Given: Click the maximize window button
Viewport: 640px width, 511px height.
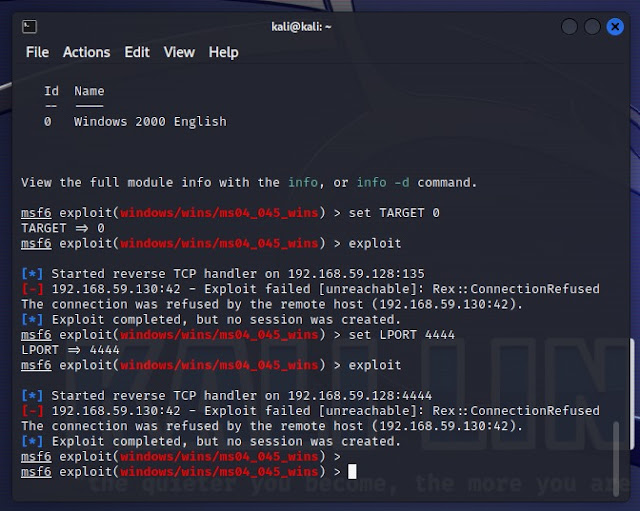Looking at the screenshot, I should (592, 27).
